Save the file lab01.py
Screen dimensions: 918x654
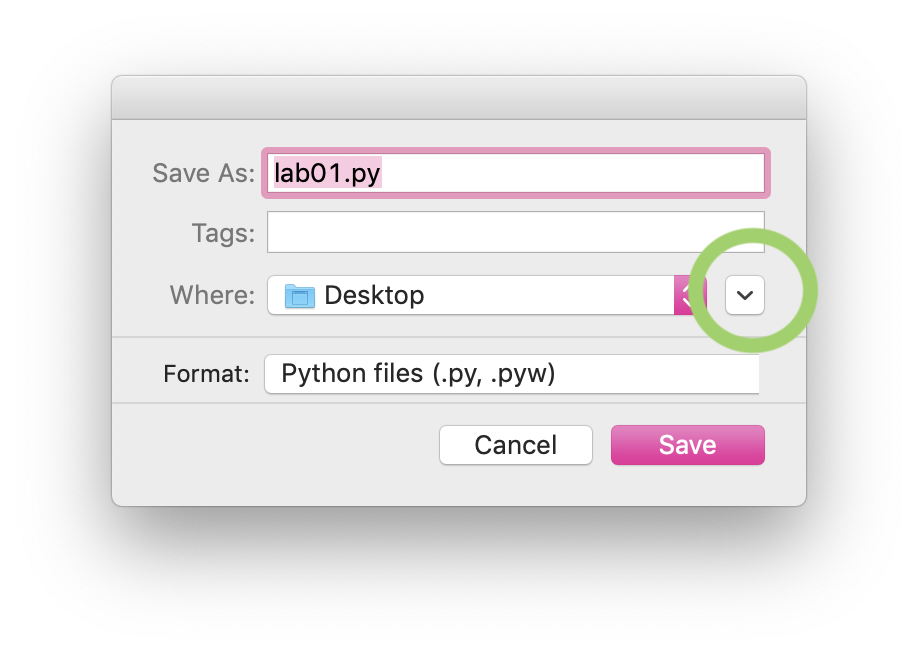[x=688, y=445]
